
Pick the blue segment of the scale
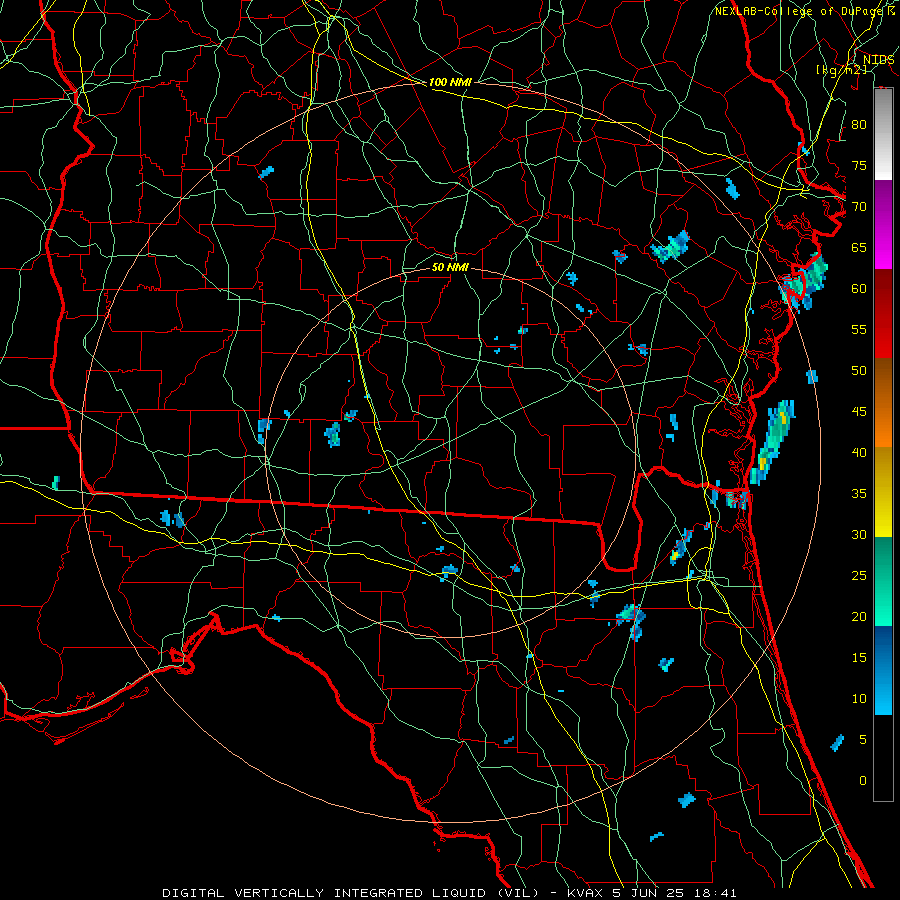coord(883,670)
